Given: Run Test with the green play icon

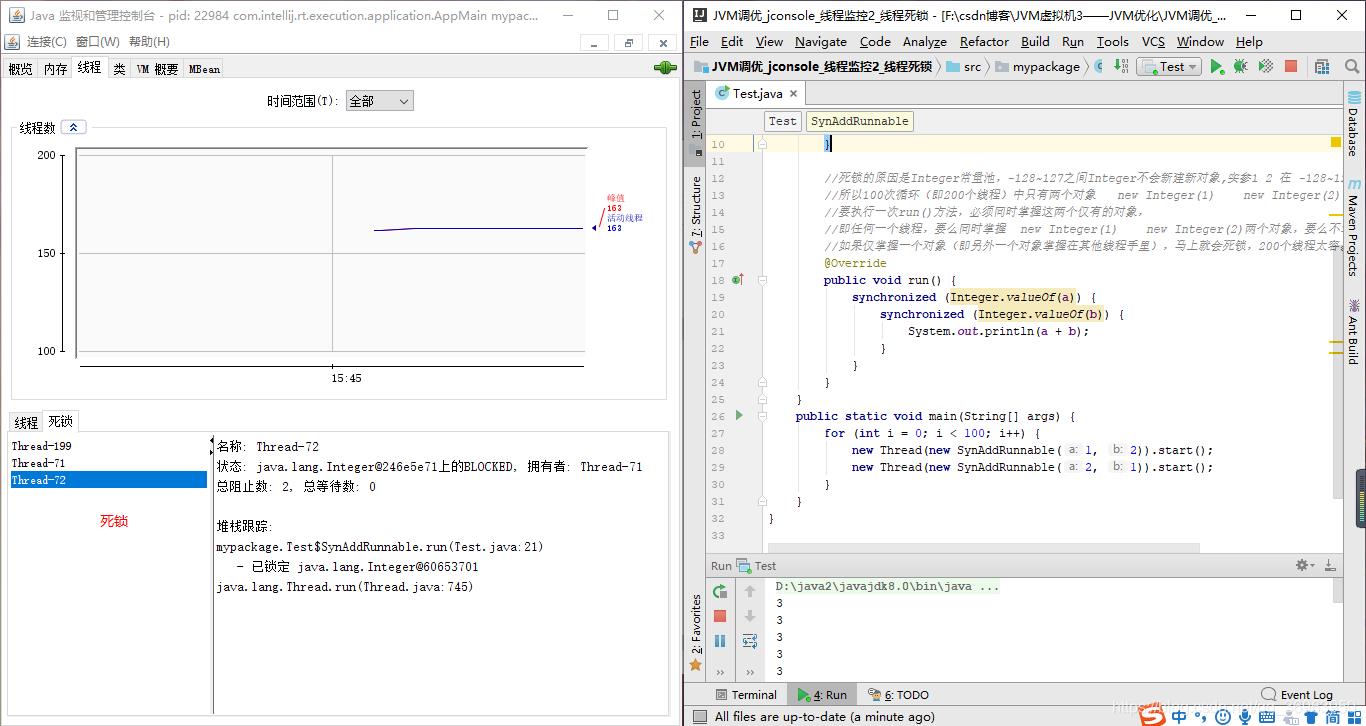Looking at the screenshot, I should pos(1216,67).
